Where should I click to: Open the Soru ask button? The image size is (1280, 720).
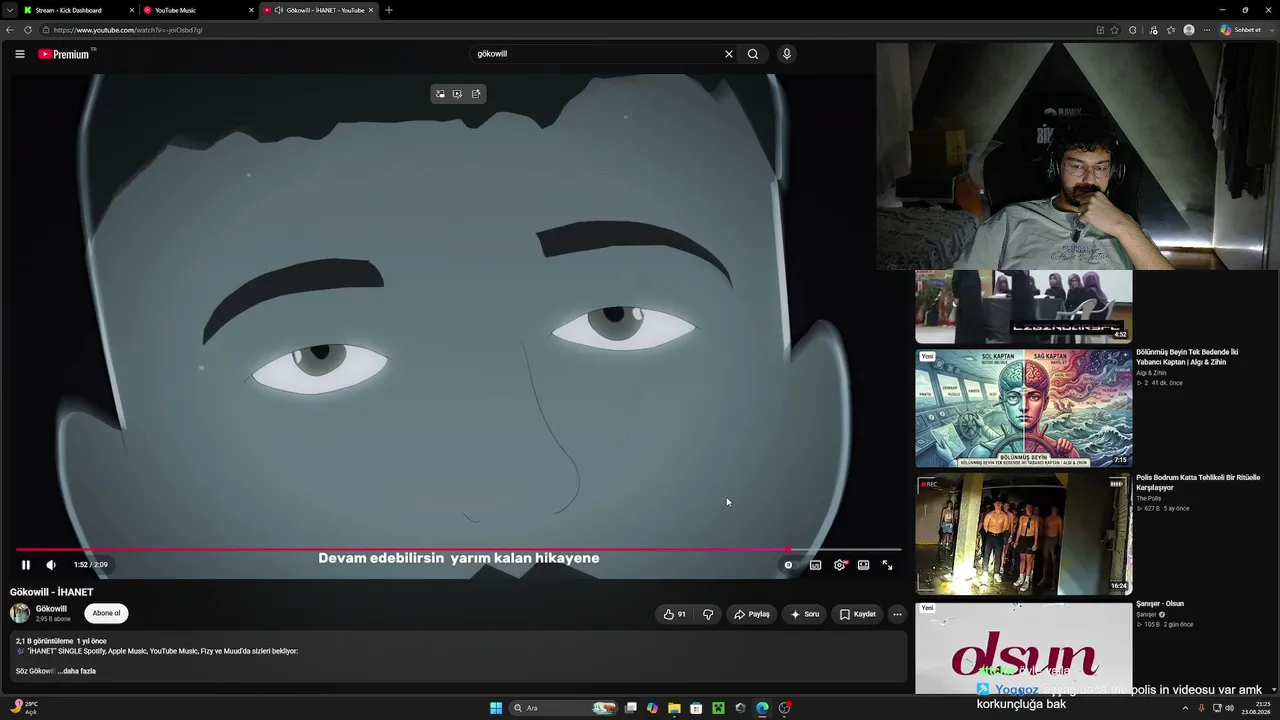tap(804, 614)
